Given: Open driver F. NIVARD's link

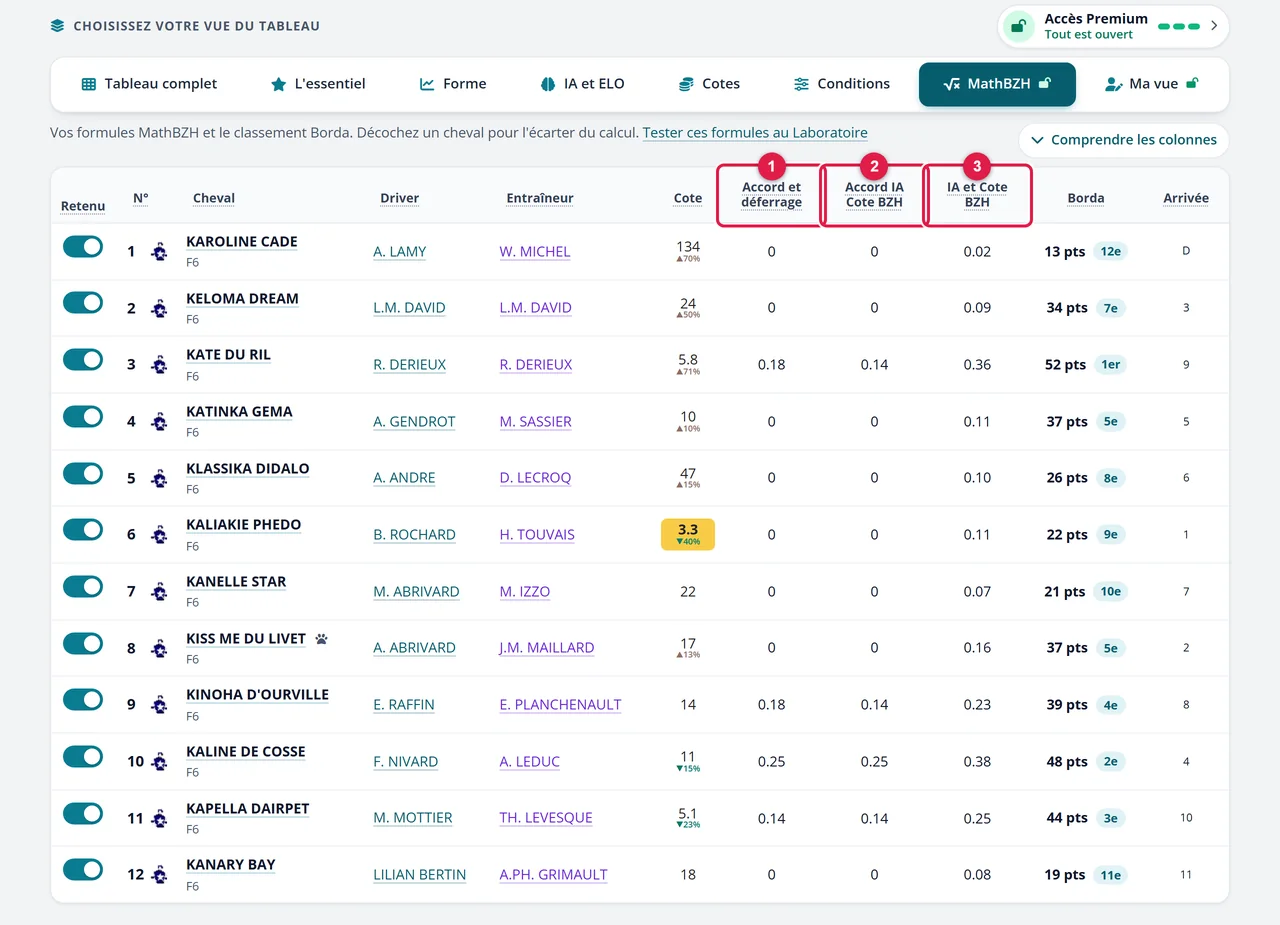Looking at the screenshot, I should click(x=406, y=762).
